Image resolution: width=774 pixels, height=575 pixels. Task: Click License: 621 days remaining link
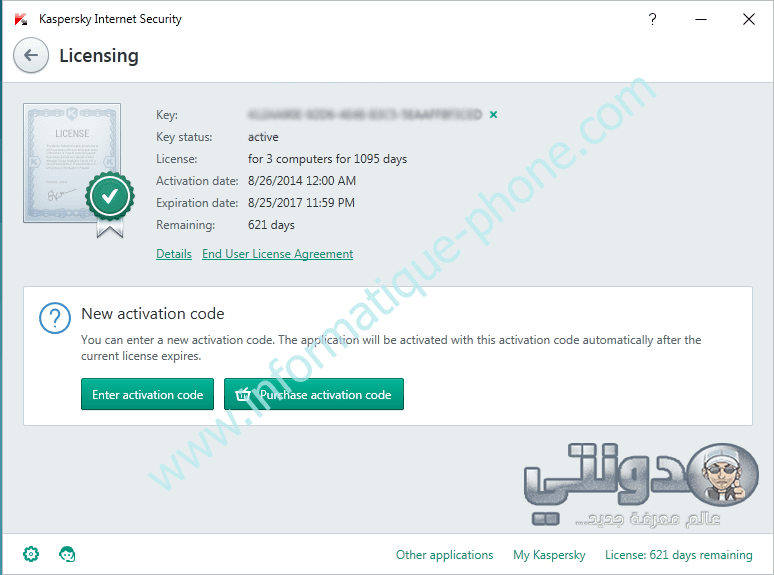click(x=679, y=555)
